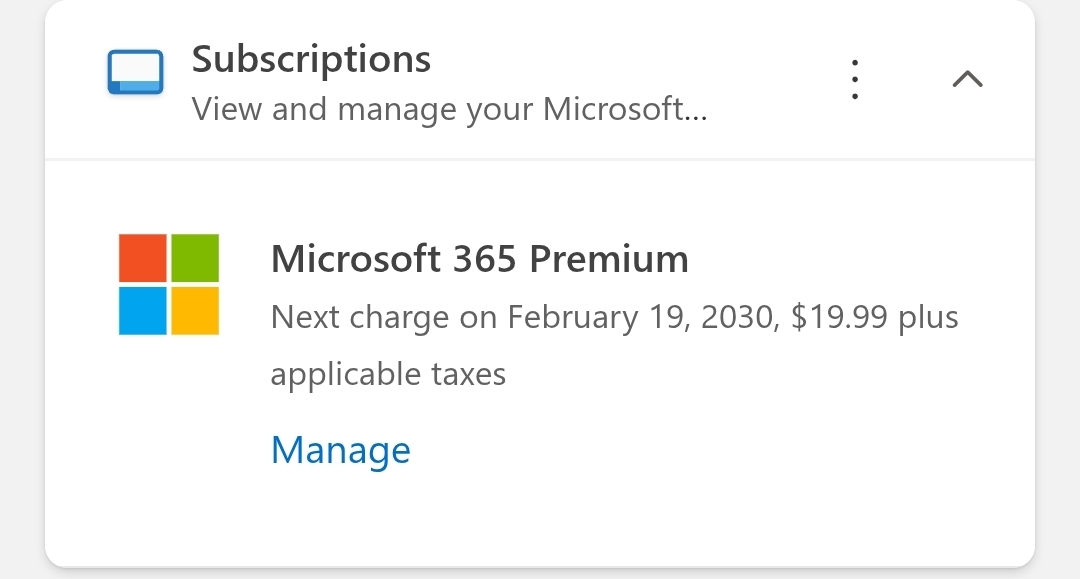Image resolution: width=1080 pixels, height=579 pixels.
Task: Open Manage for Microsoft 365 Premium
Action: [340, 450]
